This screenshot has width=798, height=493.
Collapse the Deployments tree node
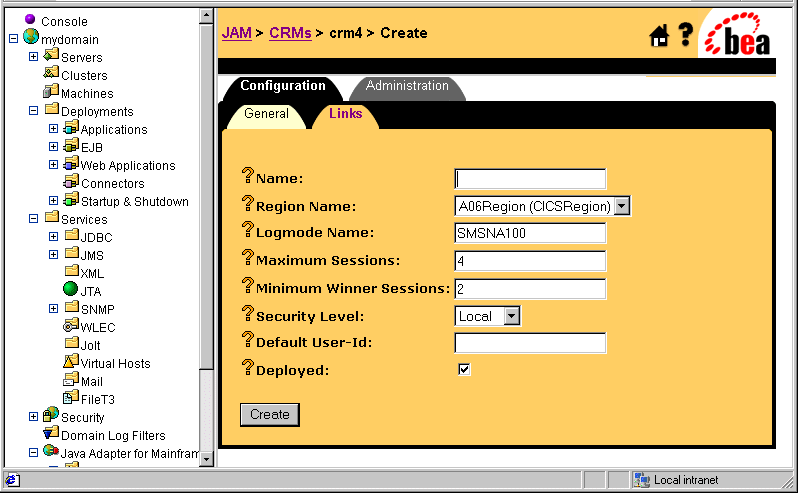pos(34,110)
